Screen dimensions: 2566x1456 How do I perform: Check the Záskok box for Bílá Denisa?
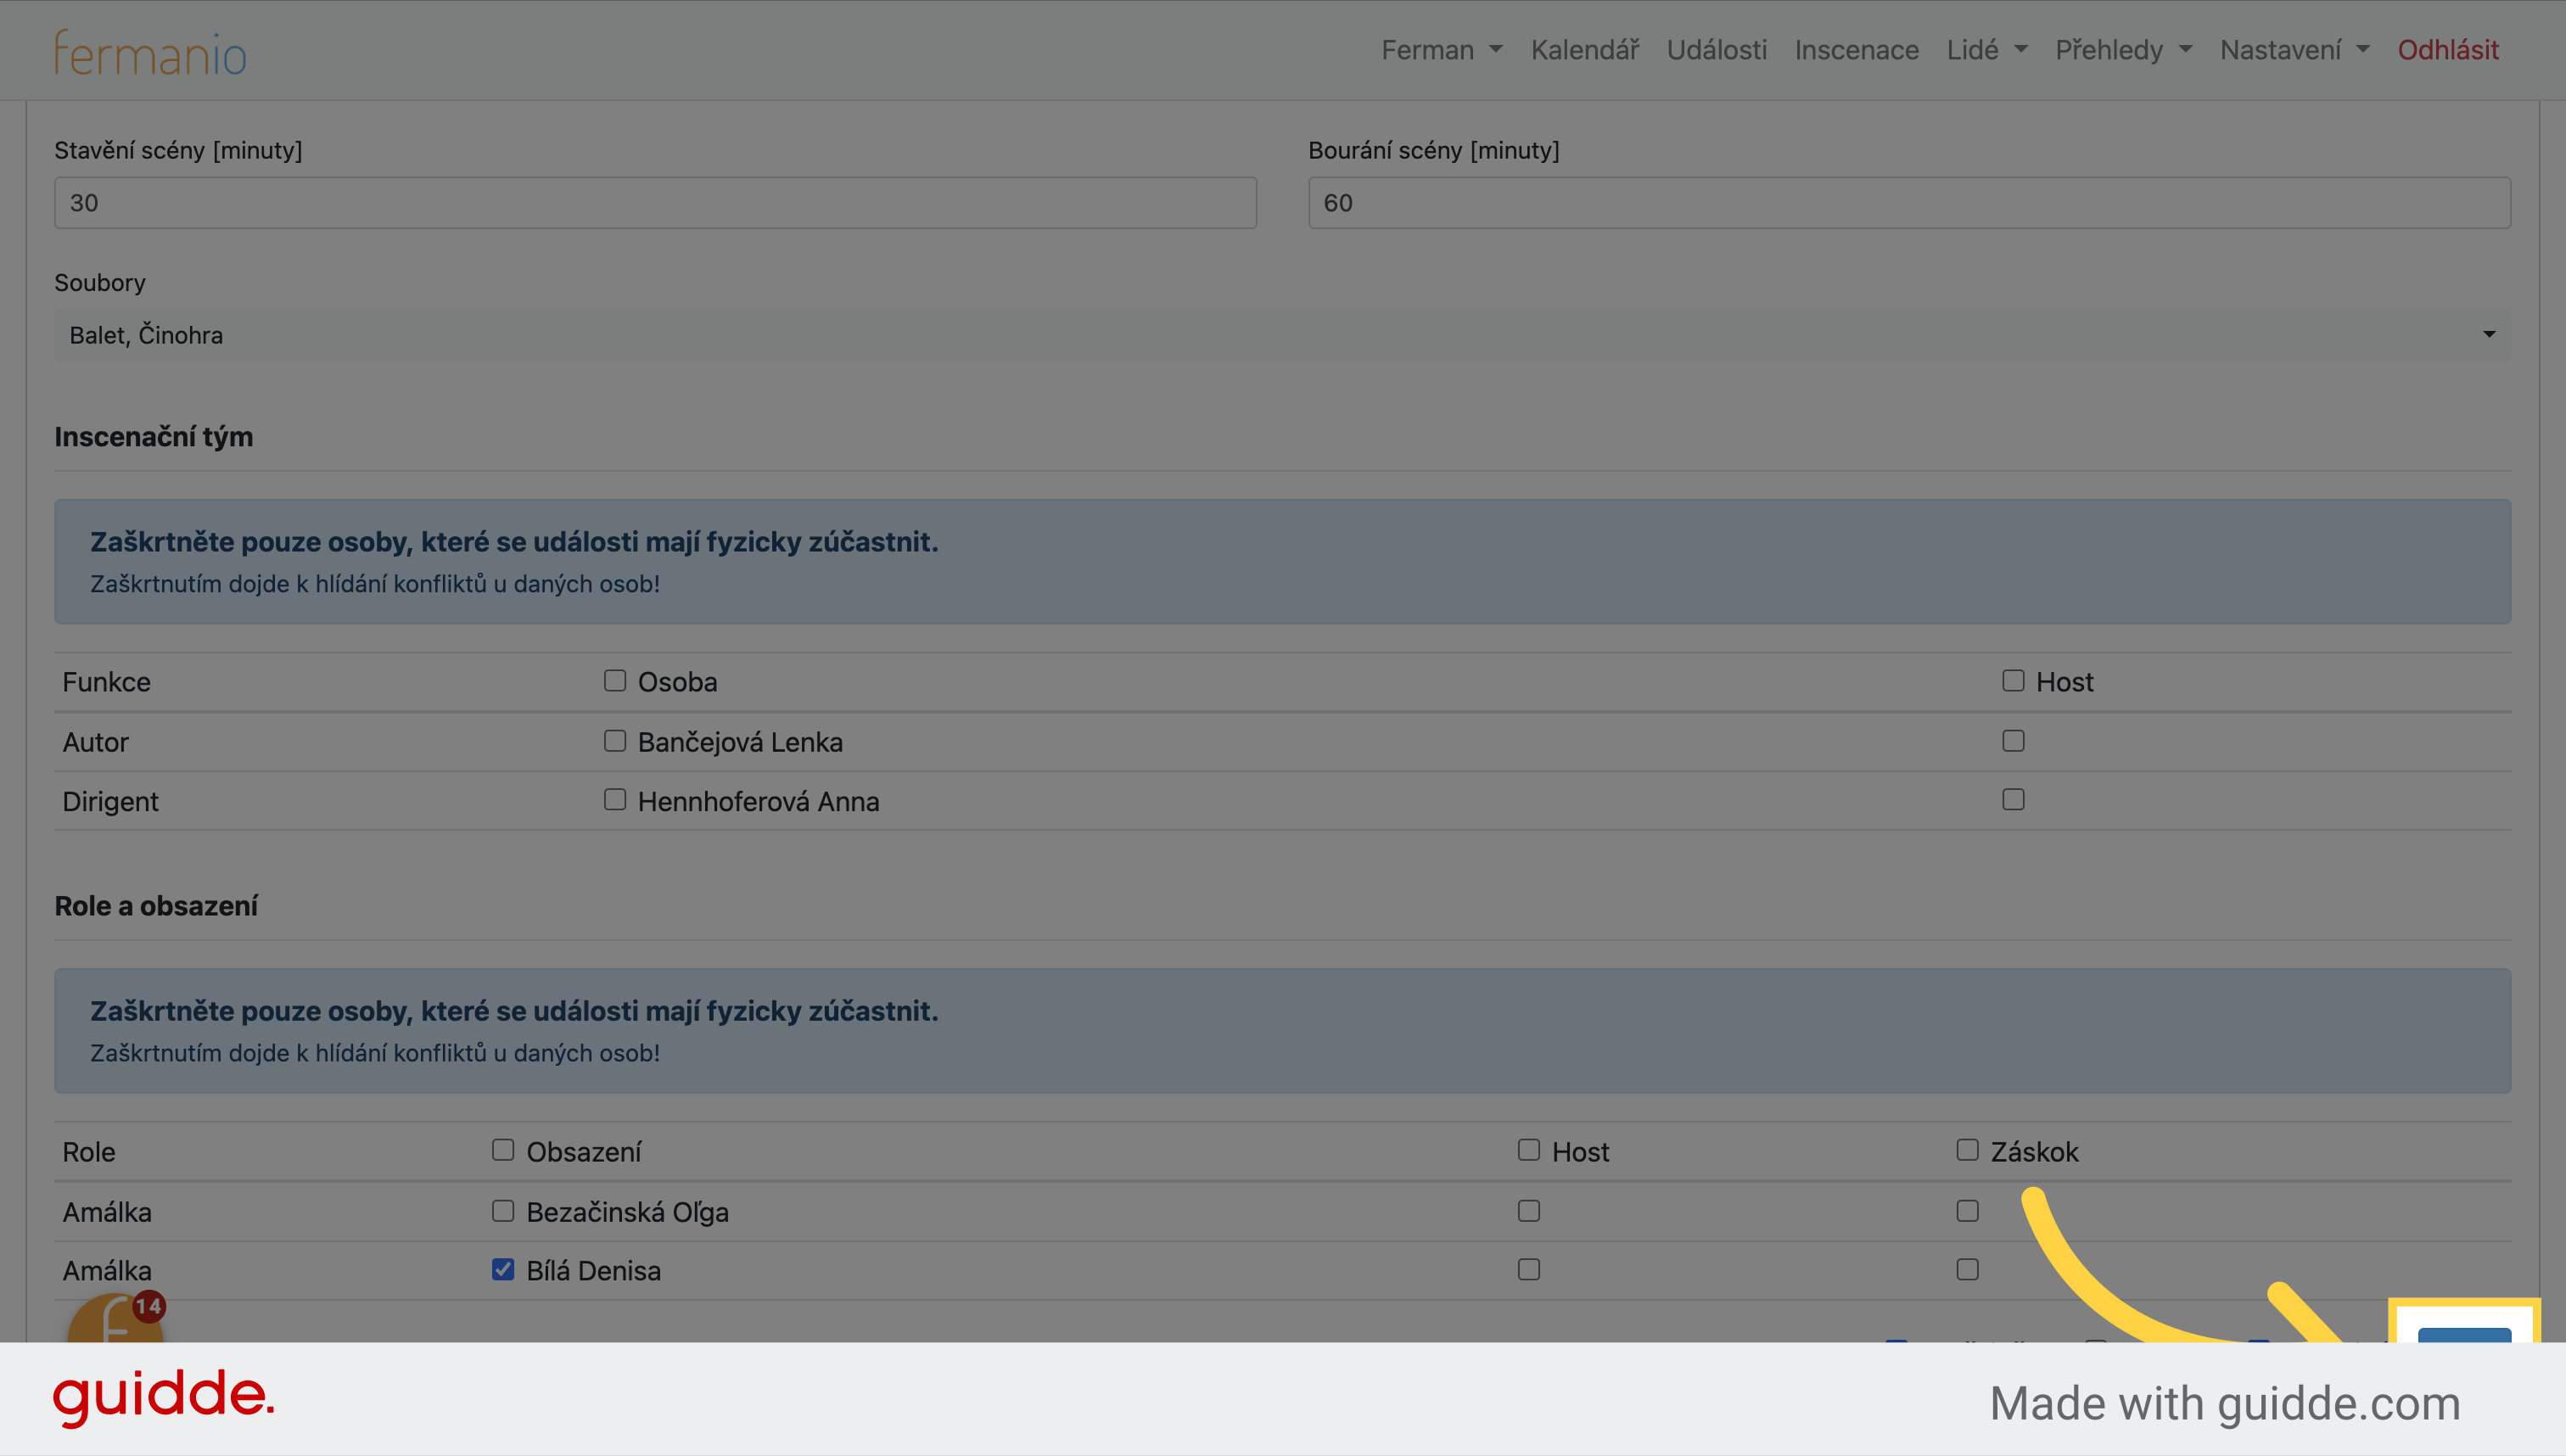(1968, 1270)
